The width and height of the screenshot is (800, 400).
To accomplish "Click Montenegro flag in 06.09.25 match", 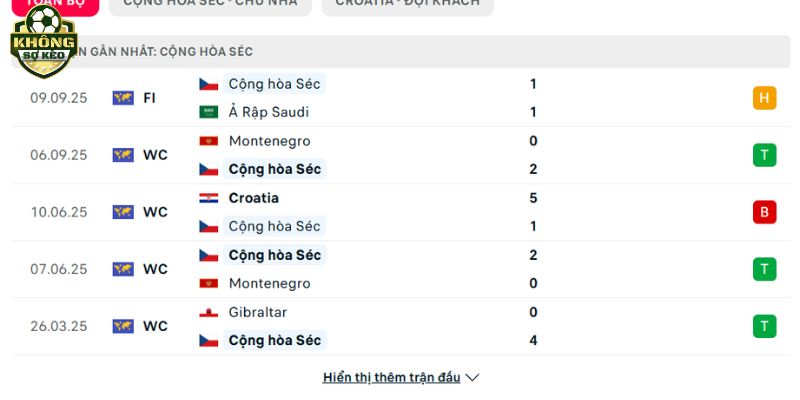I will [208, 141].
